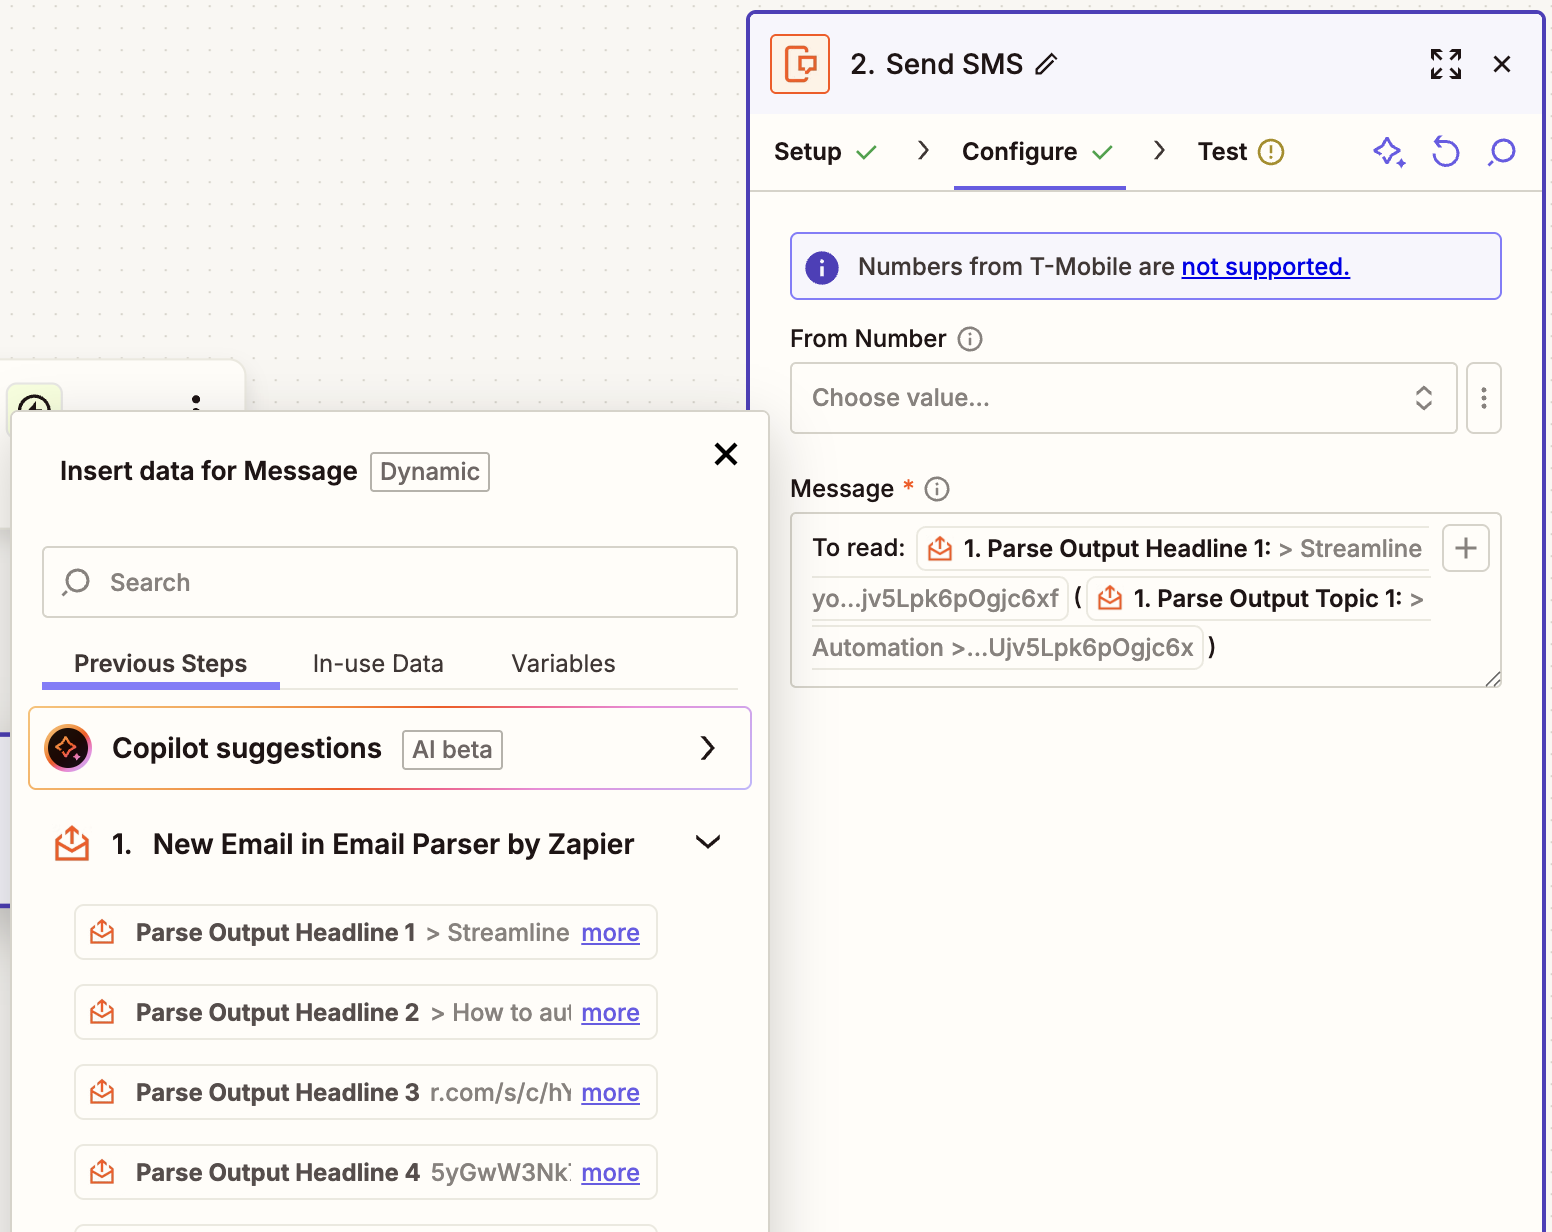Select the Previous Steps tab

pyautogui.click(x=161, y=664)
